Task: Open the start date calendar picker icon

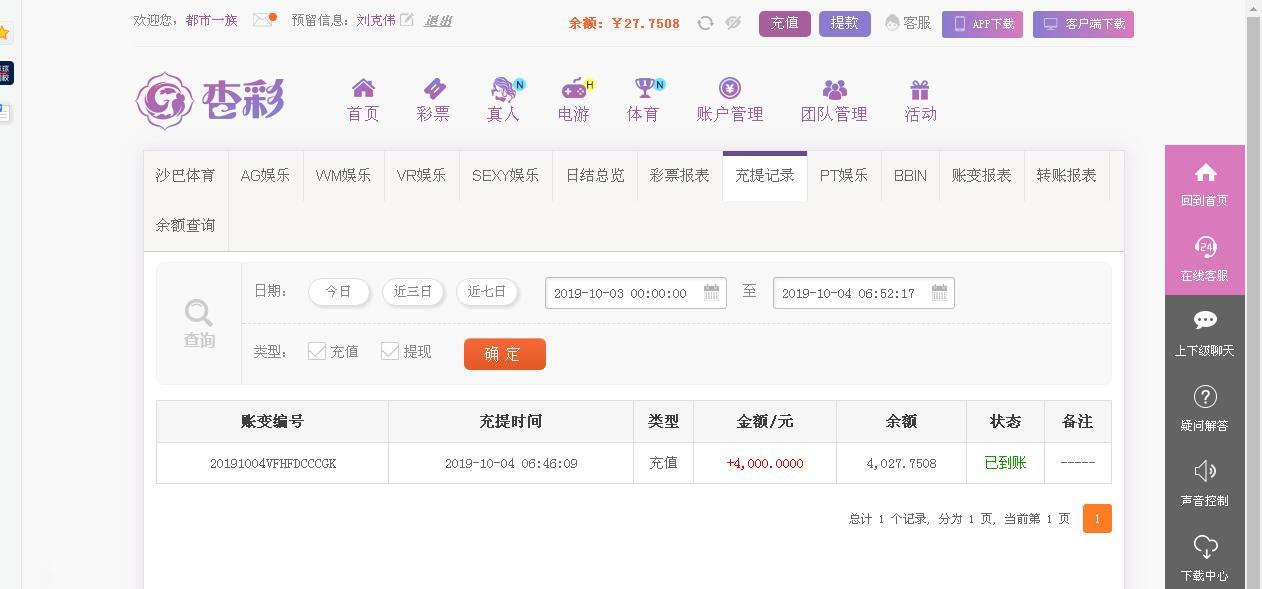Action: click(x=711, y=292)
